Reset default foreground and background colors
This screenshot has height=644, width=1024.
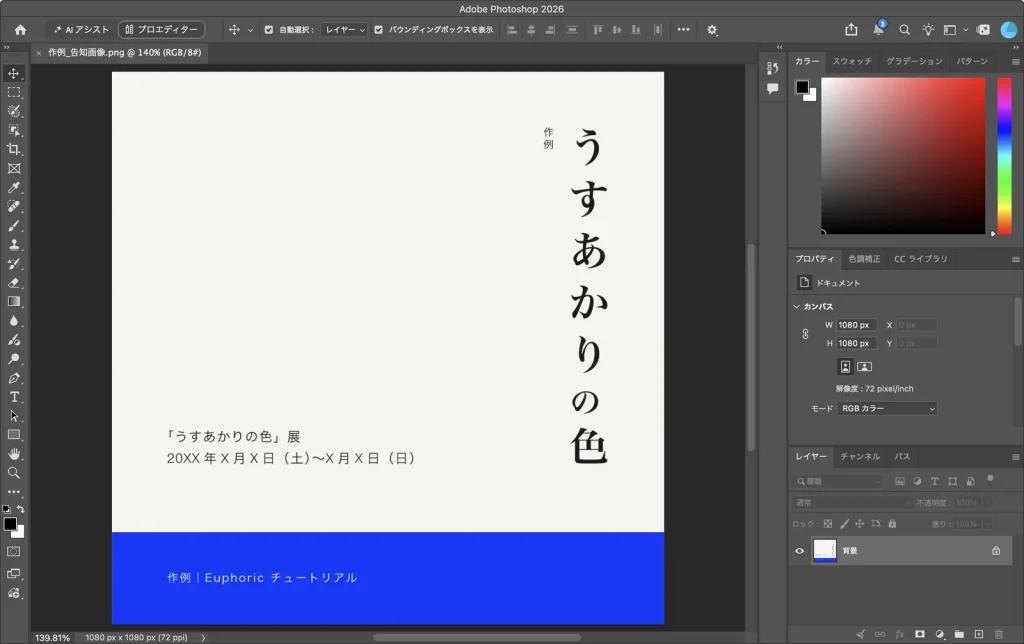pos(7,509)
